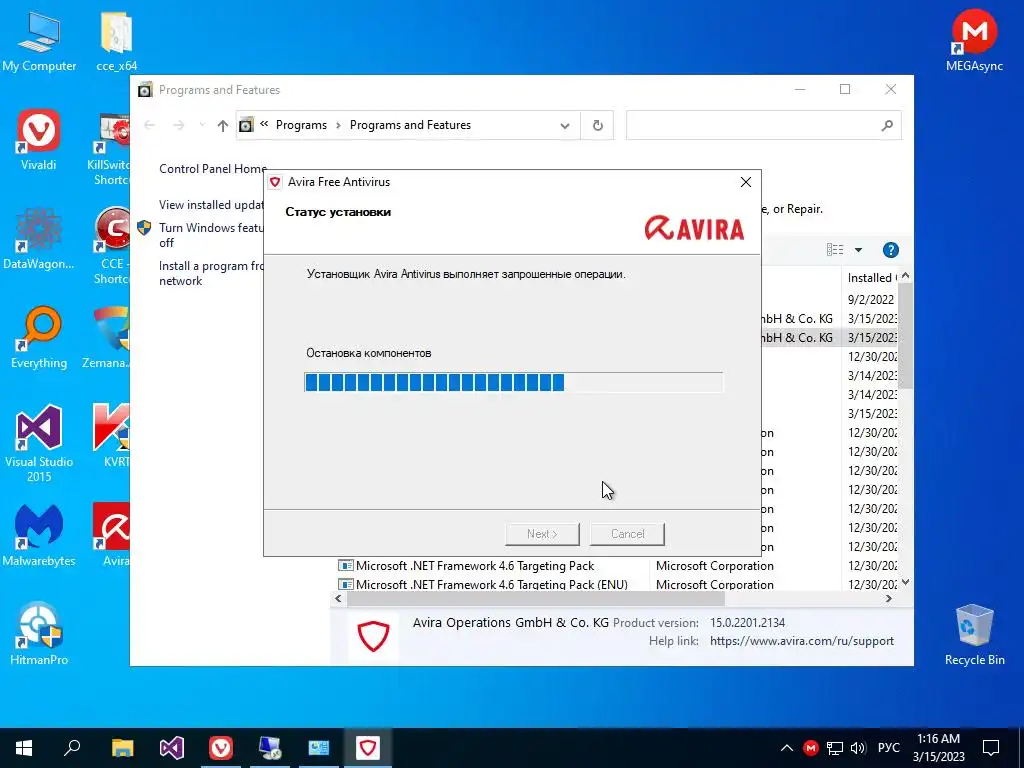Show hidden tray icons chevron

click(x=787, y=748)
